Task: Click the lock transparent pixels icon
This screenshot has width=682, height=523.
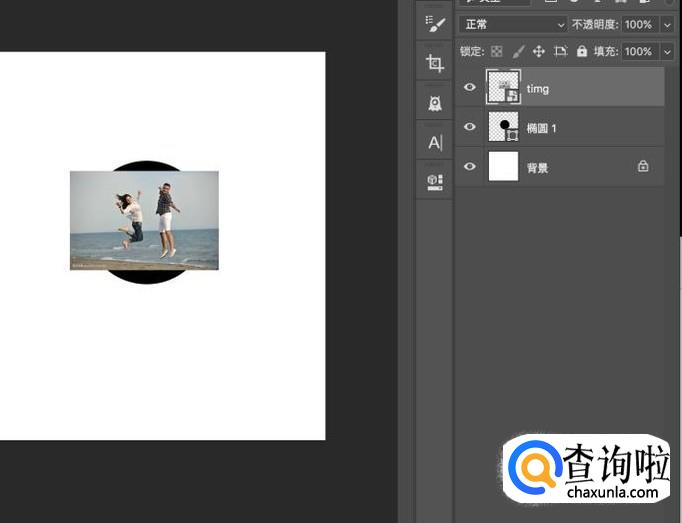Action: point(496,51)
